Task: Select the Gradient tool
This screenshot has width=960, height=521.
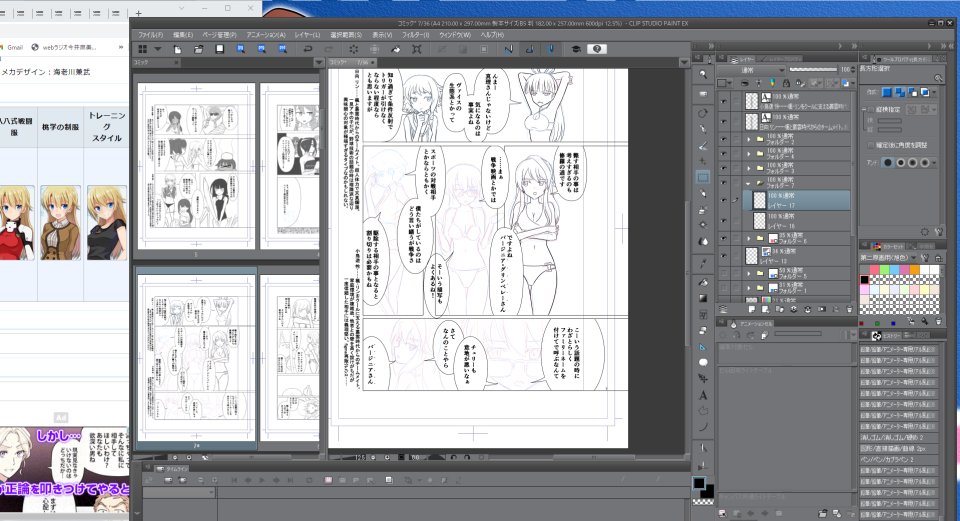Action: pyautogui.click(x=703, y=298)
